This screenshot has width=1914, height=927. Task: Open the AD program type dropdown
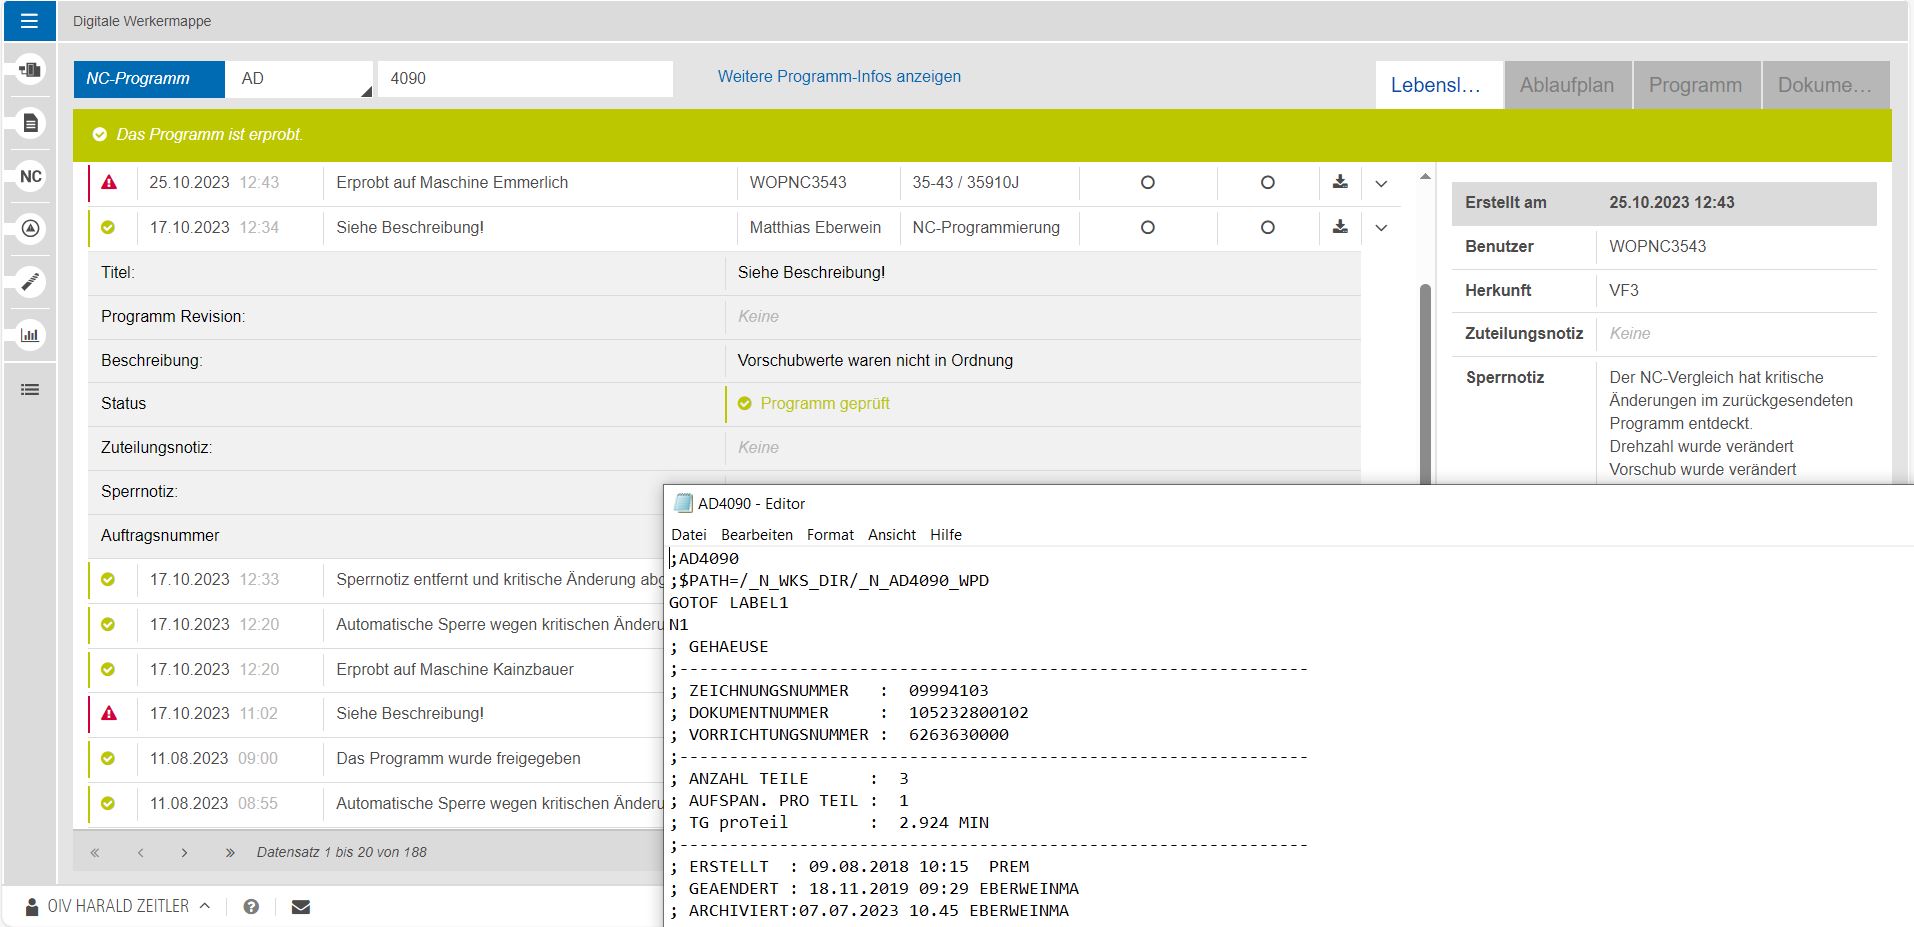(300, 79)
